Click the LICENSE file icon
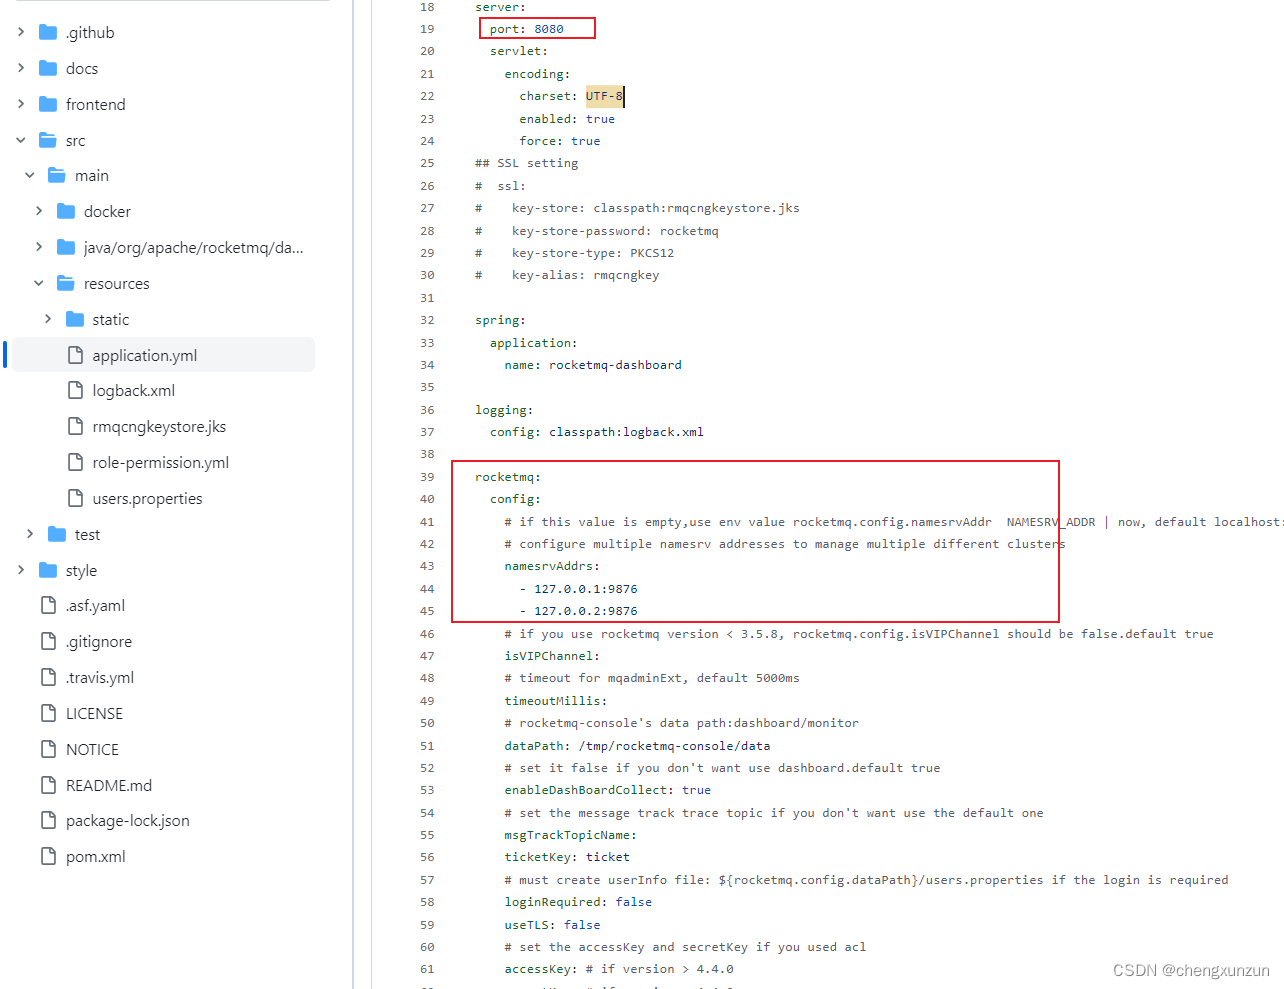Screen dimensions: 1284x989 pos(48,713)
